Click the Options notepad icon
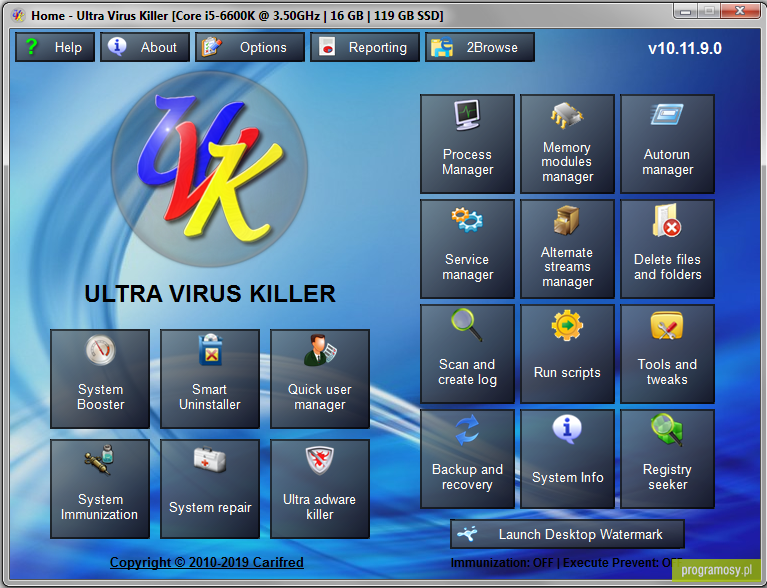 pyautogui.click(x=211, y=47)
